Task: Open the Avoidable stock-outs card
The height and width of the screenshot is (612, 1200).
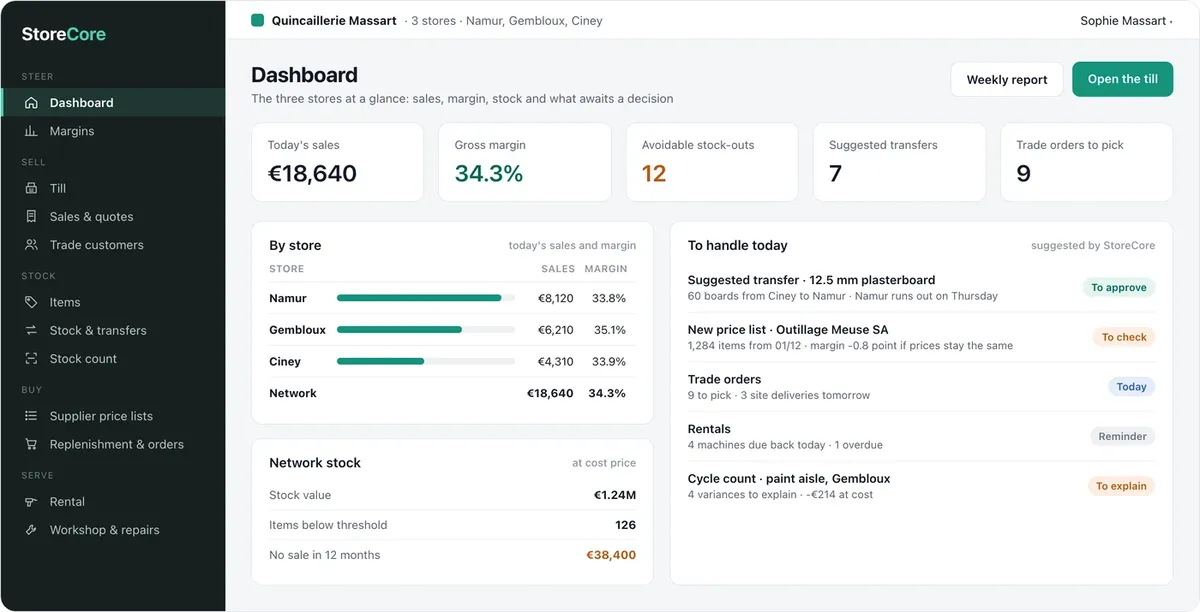Action: click(712, 162)
